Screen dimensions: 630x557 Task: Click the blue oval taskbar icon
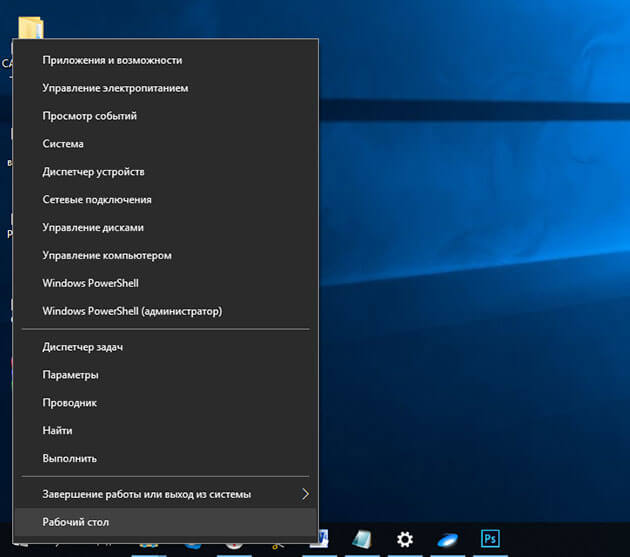tap(448, 540)
